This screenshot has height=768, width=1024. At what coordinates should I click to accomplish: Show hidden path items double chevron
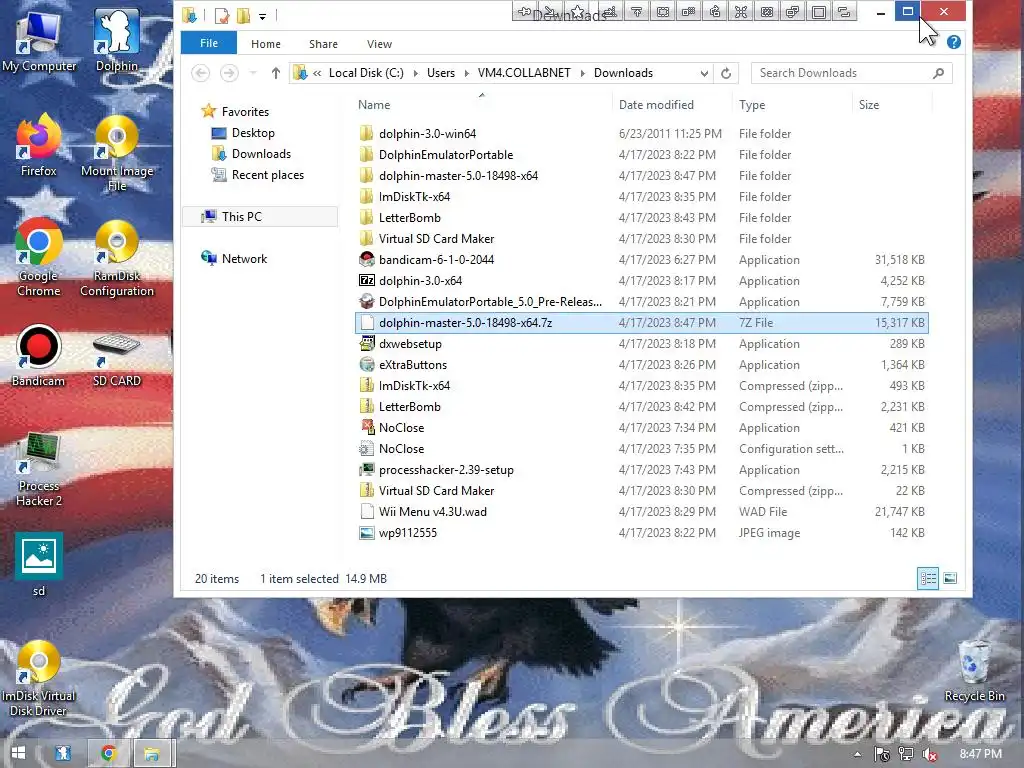[x=317, y=73]
